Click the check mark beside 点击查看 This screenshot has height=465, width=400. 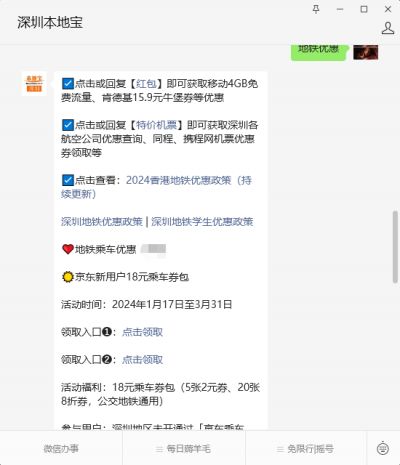[x=68, y=180]
